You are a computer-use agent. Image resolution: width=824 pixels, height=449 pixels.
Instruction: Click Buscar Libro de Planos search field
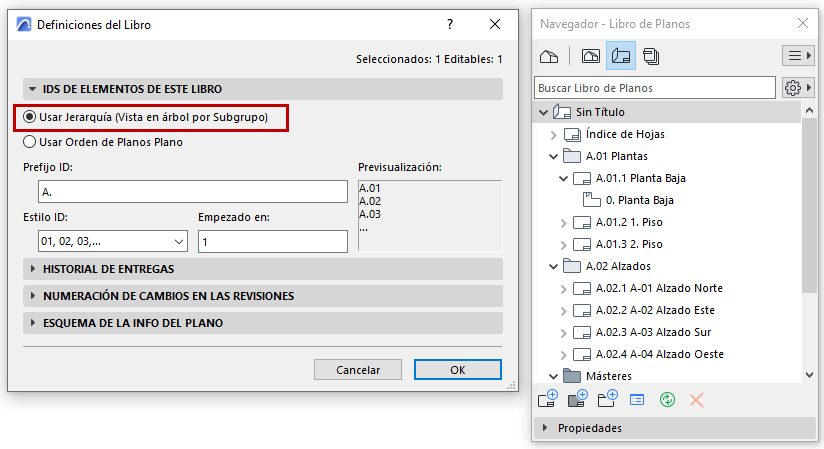[655, 88]
